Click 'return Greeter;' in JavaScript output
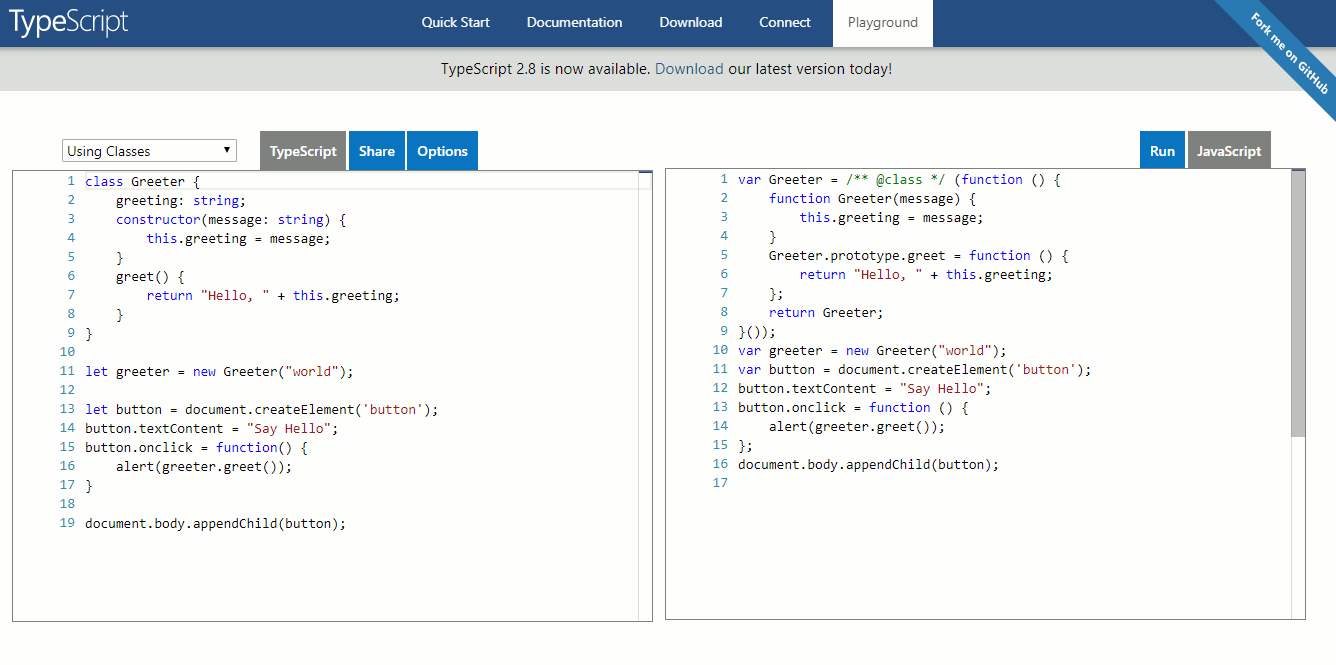The width and height of the screenshot is (1336, 665). point(826,312)
